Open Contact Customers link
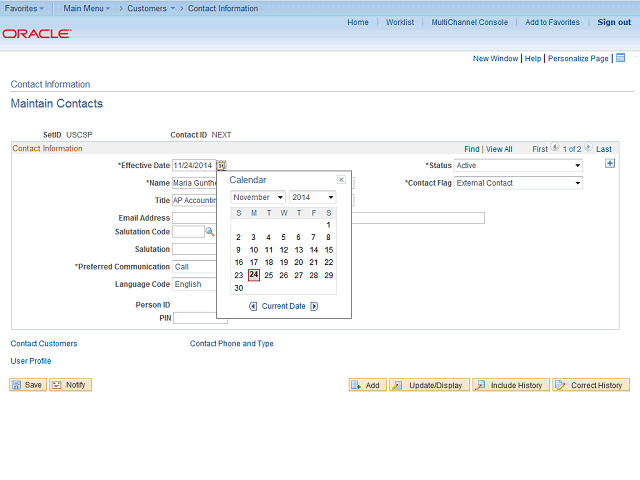This screenshot has height=480, width=640. click(x=44, y=344)
